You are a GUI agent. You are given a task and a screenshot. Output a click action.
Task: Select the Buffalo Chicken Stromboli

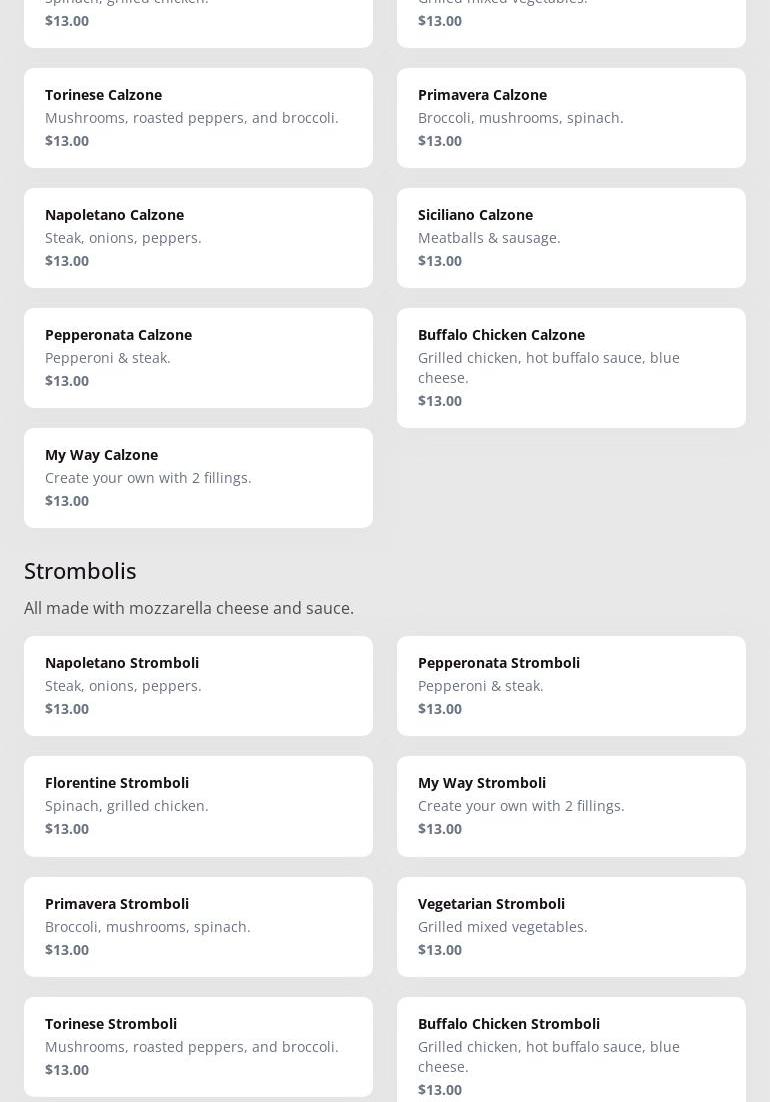coord(571,1050)
